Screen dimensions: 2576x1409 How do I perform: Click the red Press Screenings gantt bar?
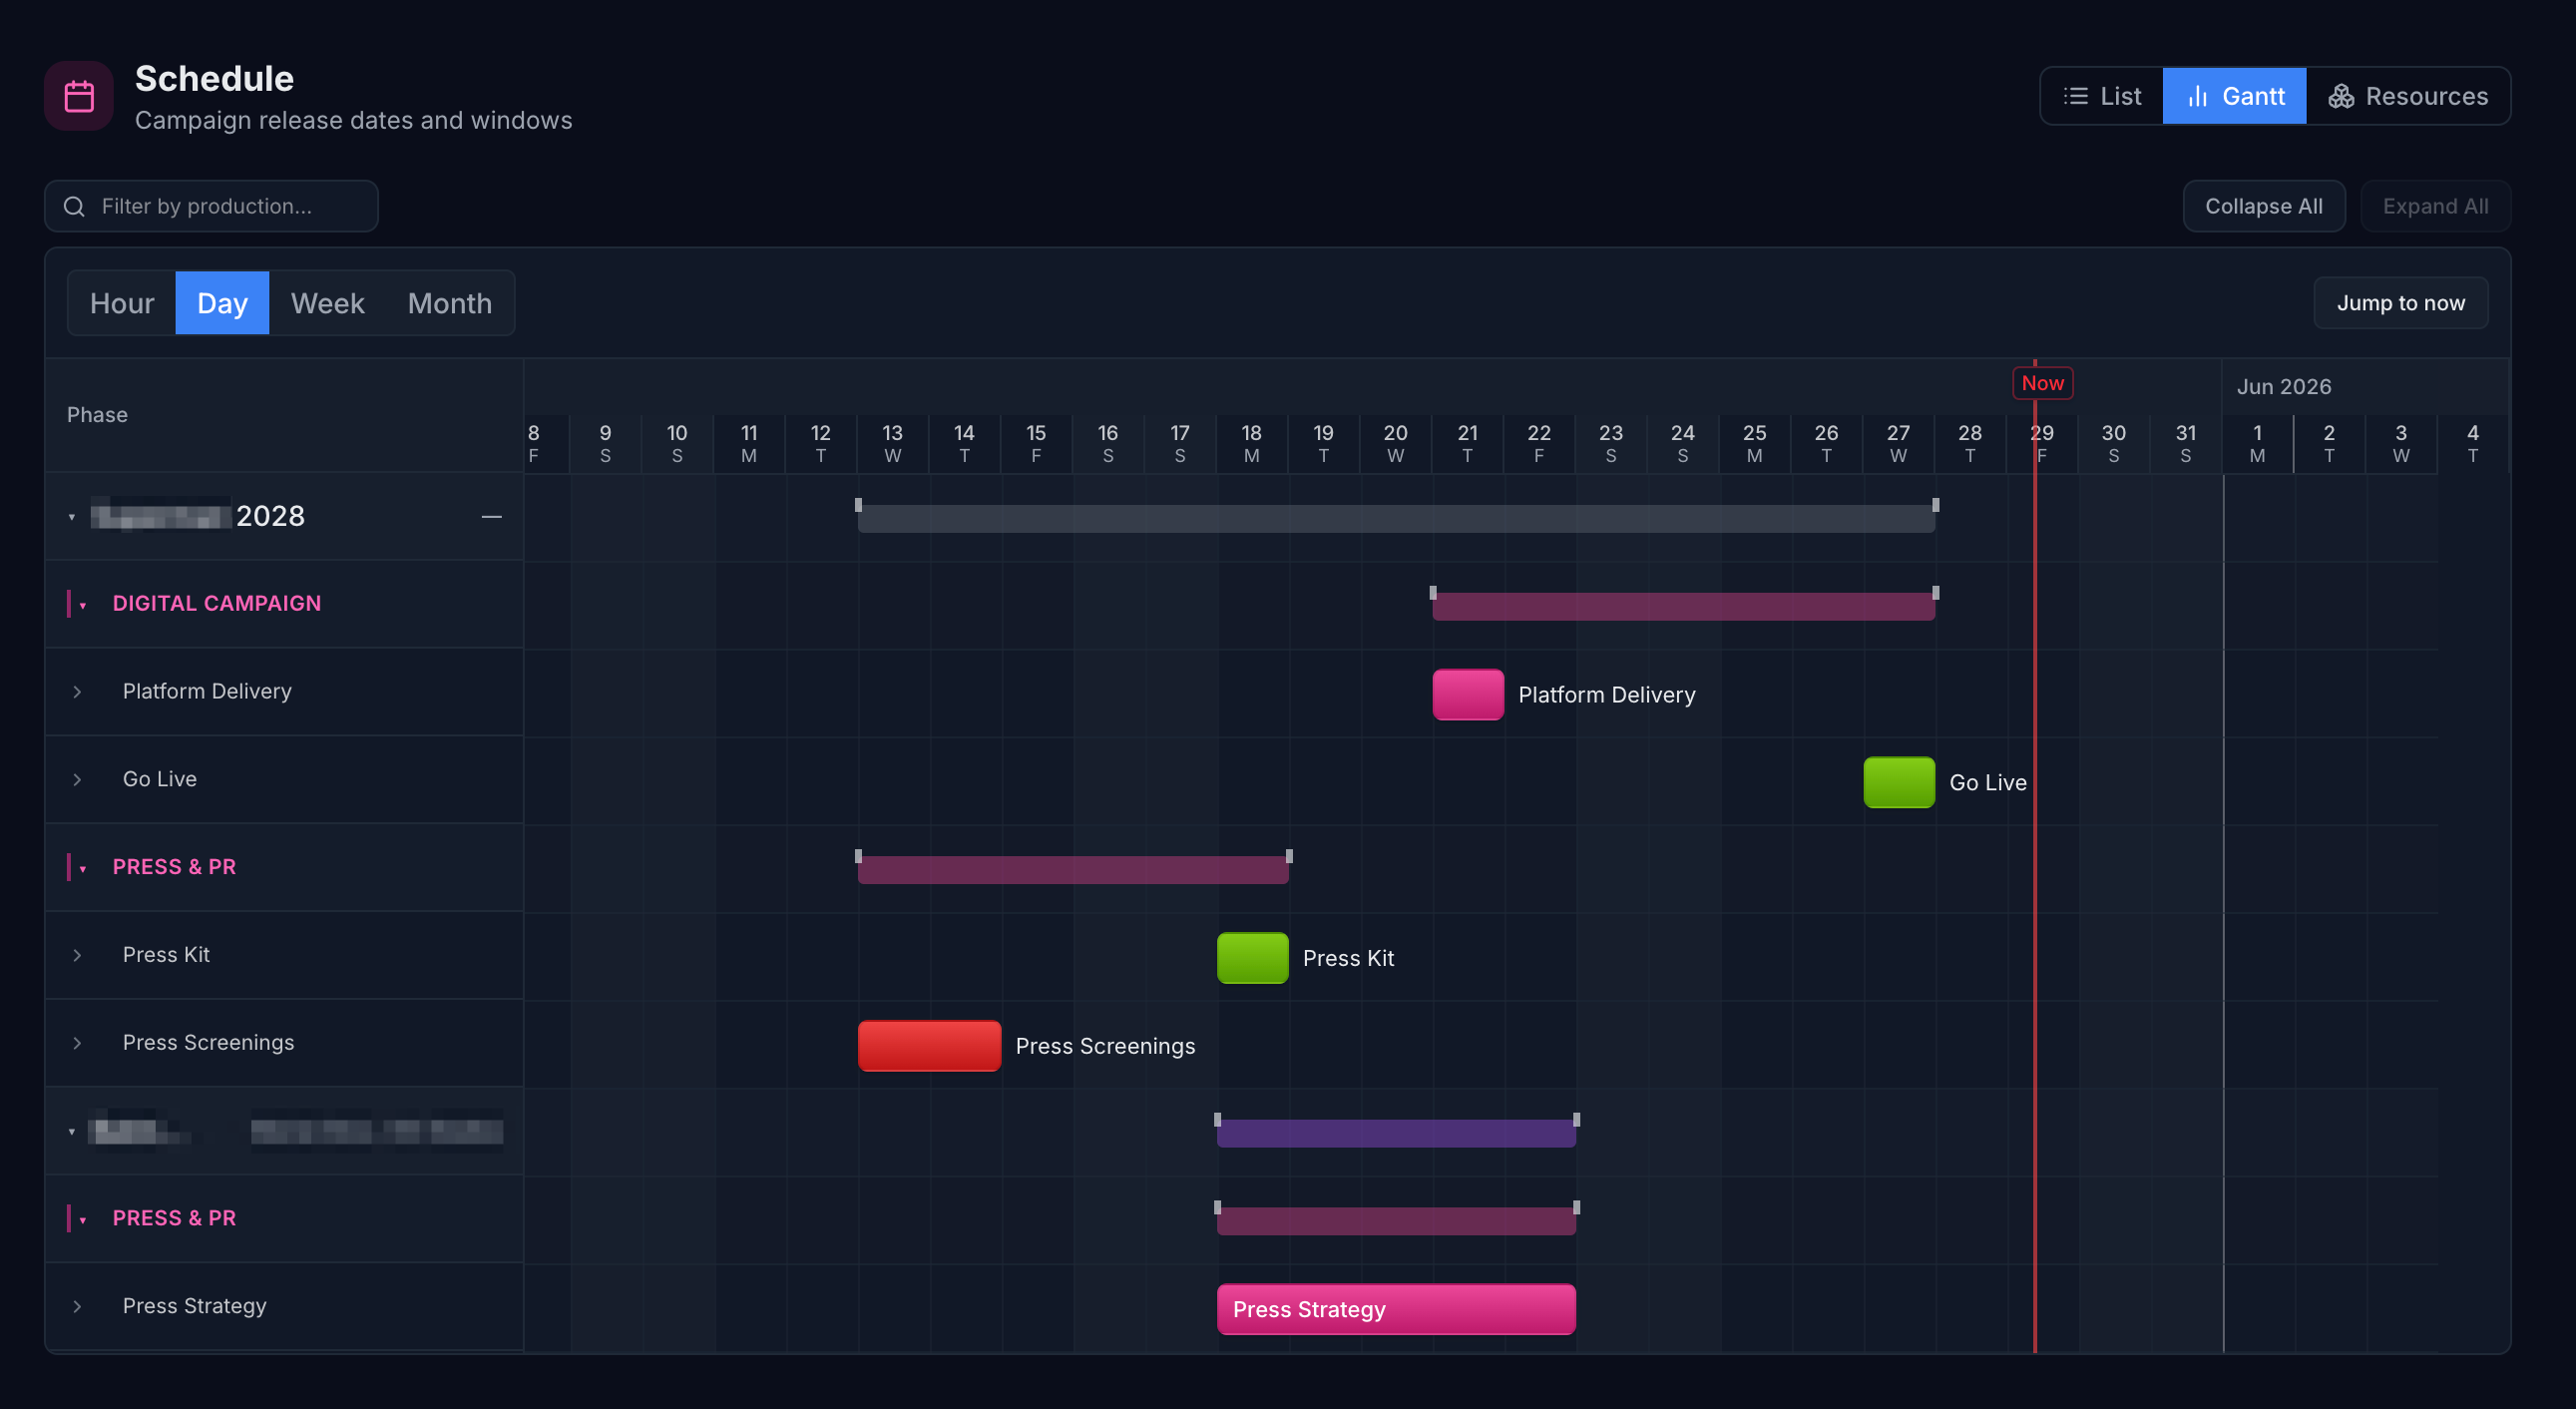coord(929,1046)
